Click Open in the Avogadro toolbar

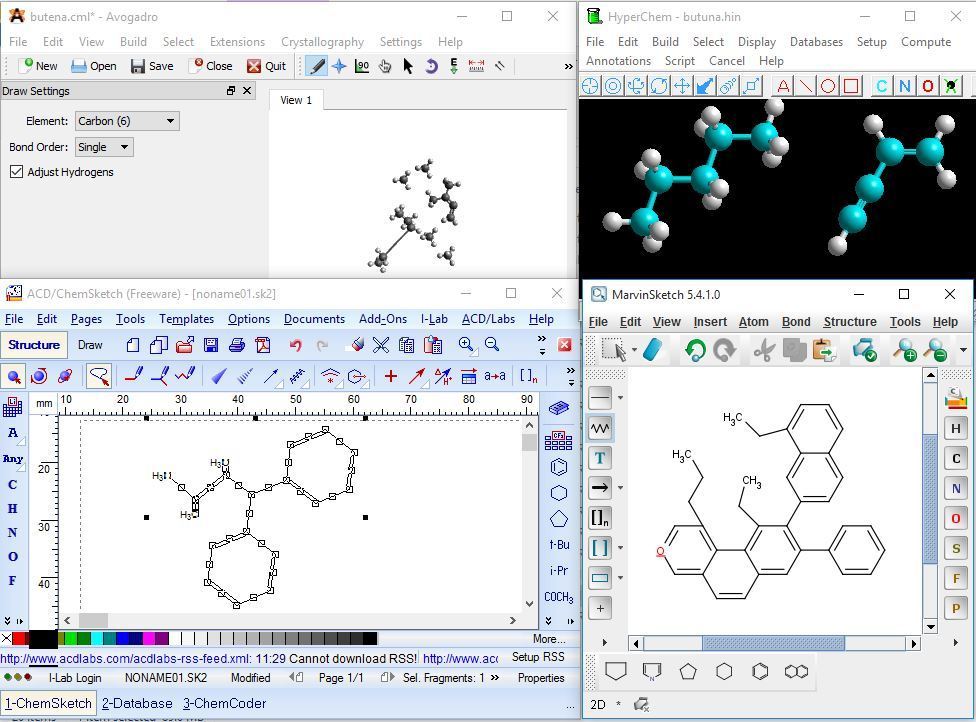93,66
